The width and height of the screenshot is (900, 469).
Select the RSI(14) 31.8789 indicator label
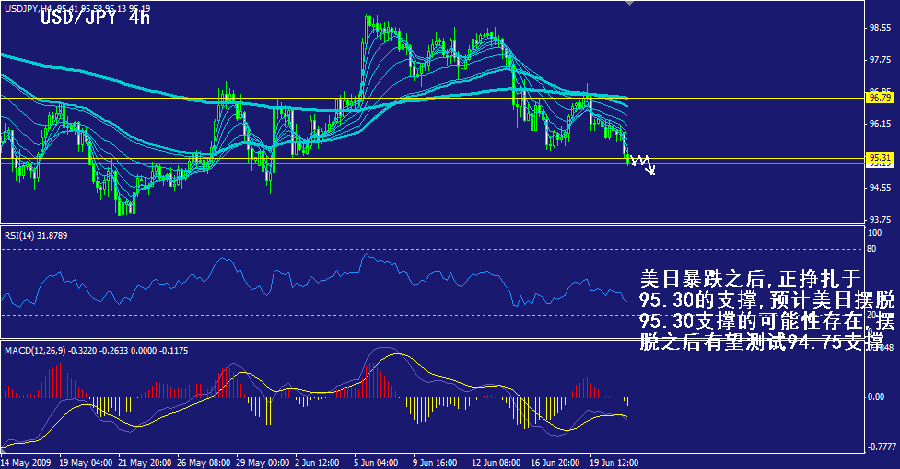coord(36,235)
